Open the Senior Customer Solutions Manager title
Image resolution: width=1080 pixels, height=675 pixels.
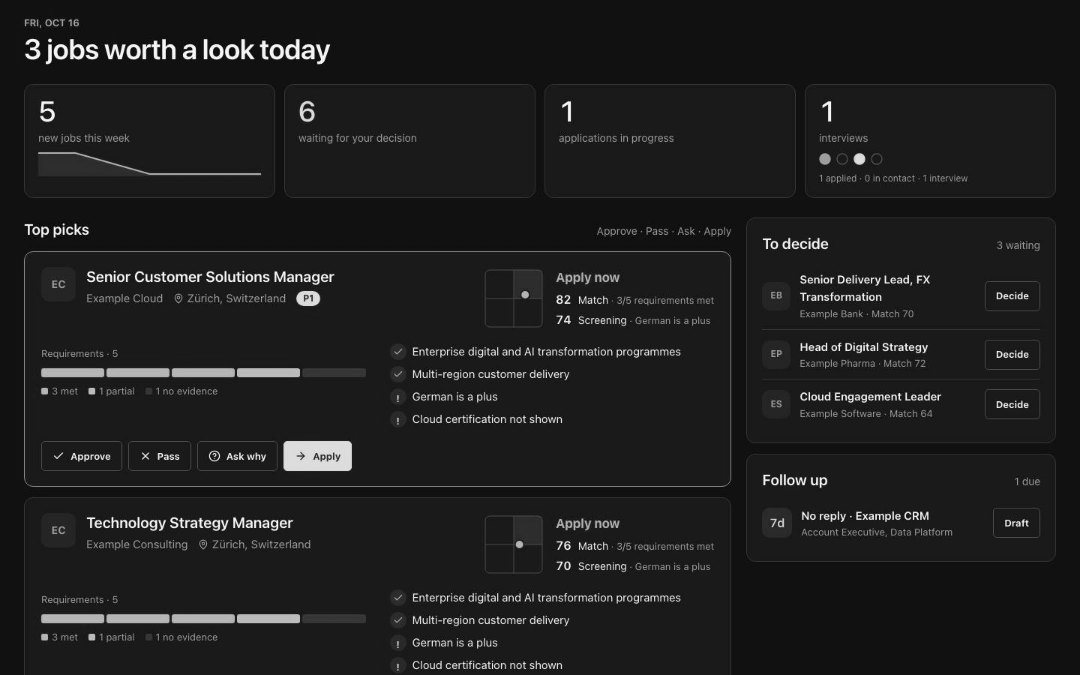[x=210, y=277]
